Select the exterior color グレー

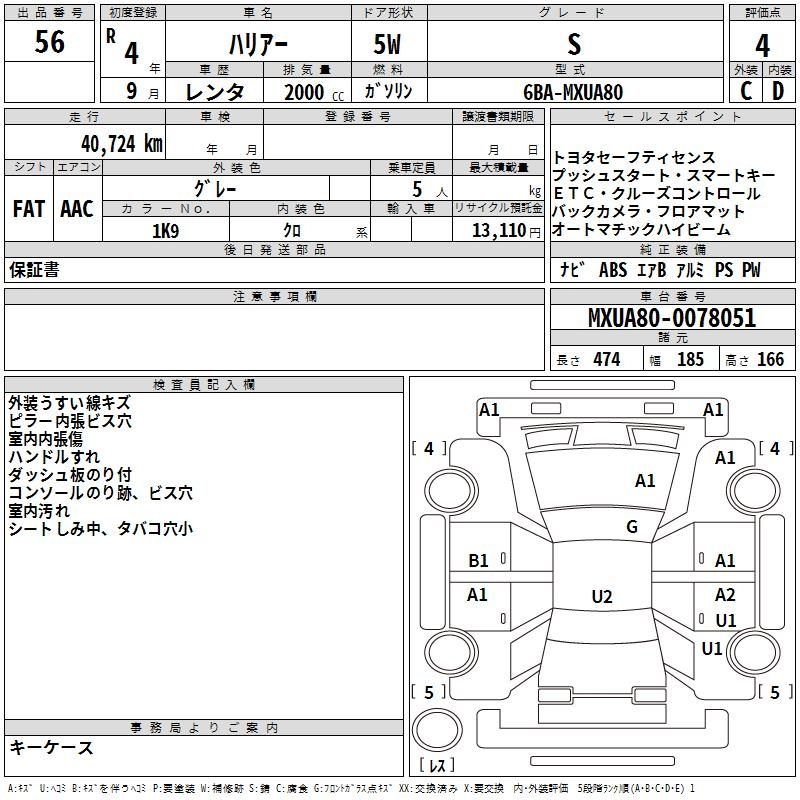click(x=215, y=189)
